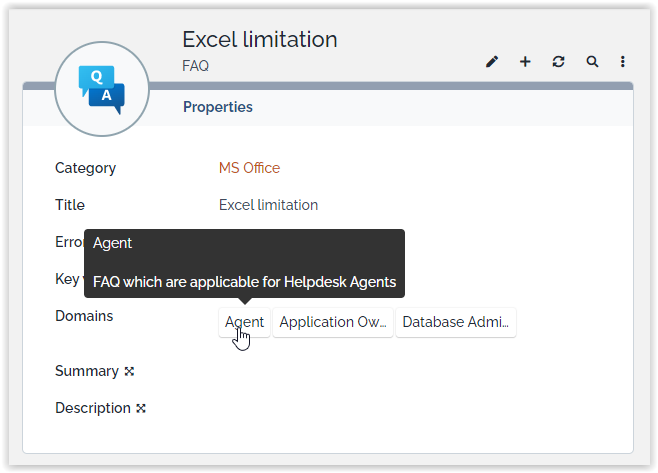This screenshot has height=473, width=658.
Task: Open the MS Office category link
Action: [x=249, y=168]
